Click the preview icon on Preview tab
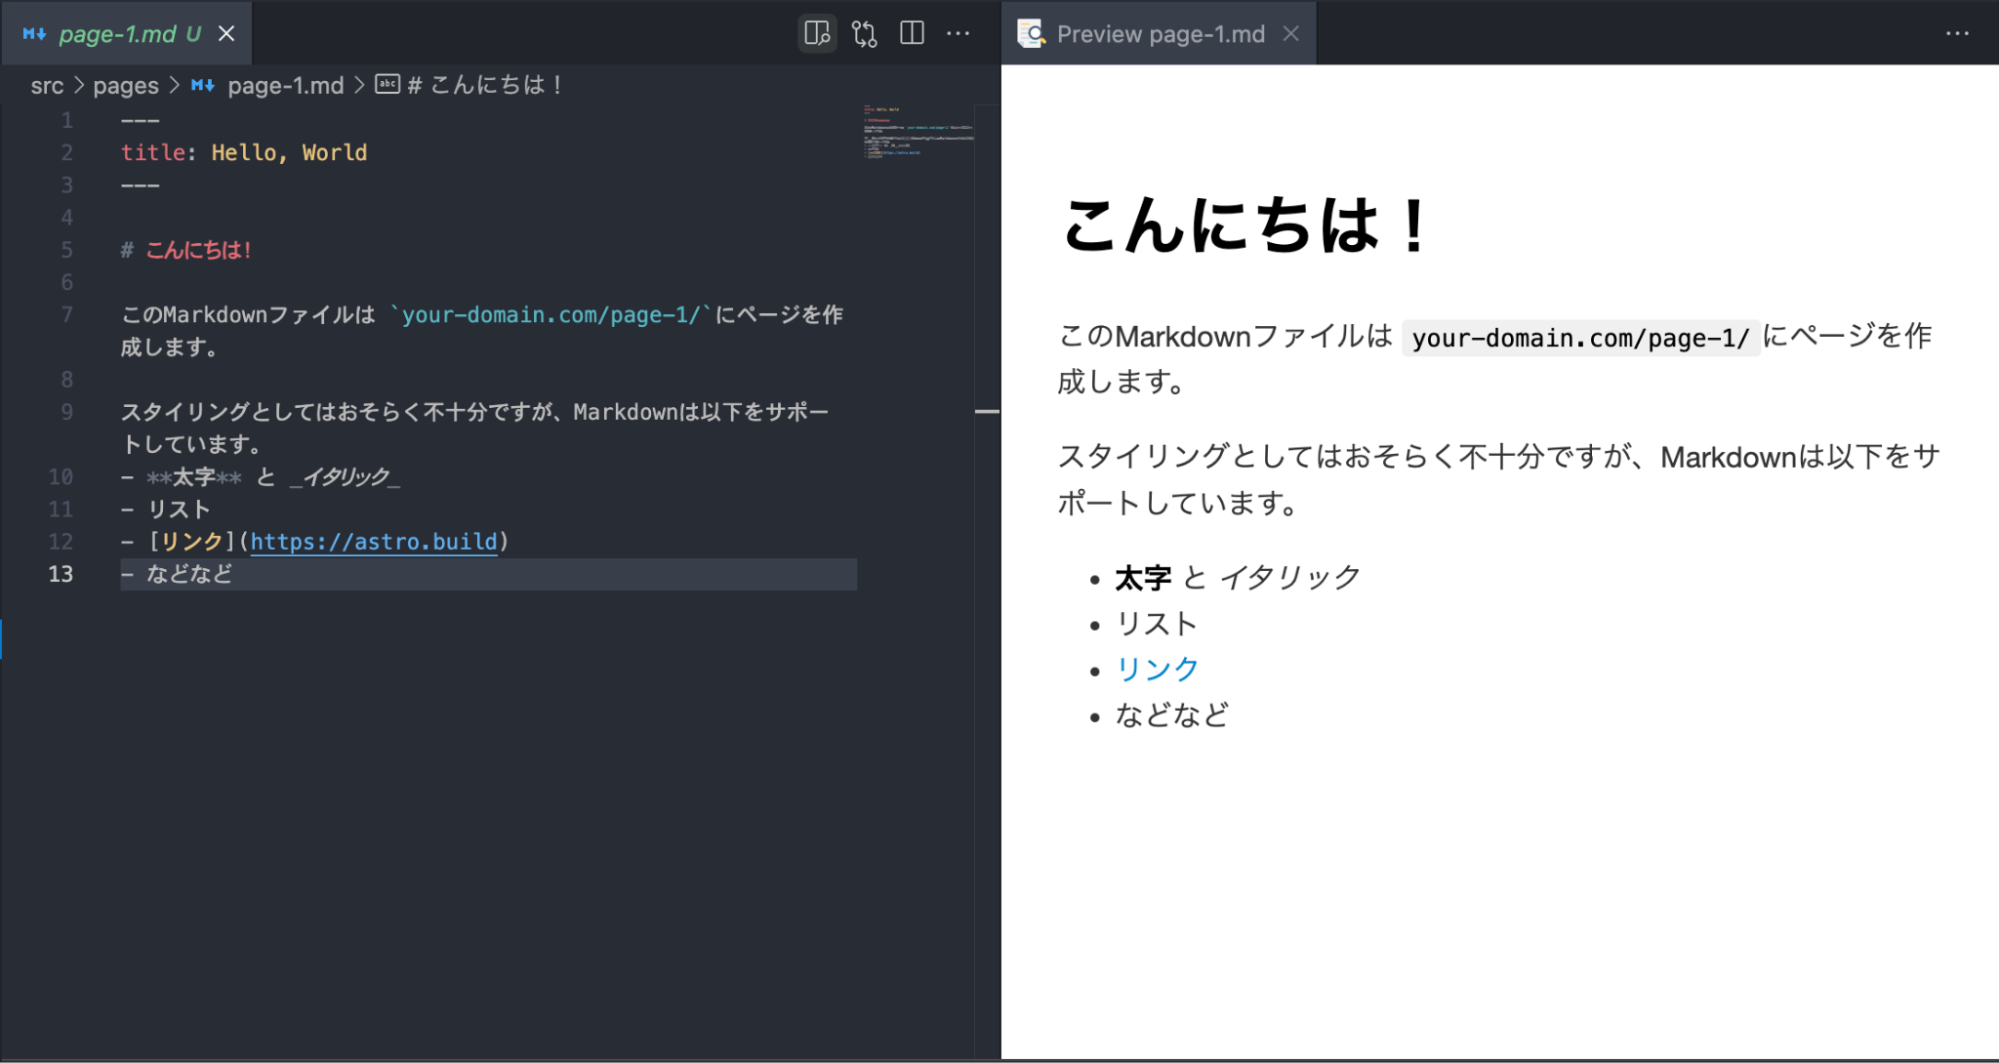The image size is (1999, 1063). pyautogui.click(x=1031, y=33)
